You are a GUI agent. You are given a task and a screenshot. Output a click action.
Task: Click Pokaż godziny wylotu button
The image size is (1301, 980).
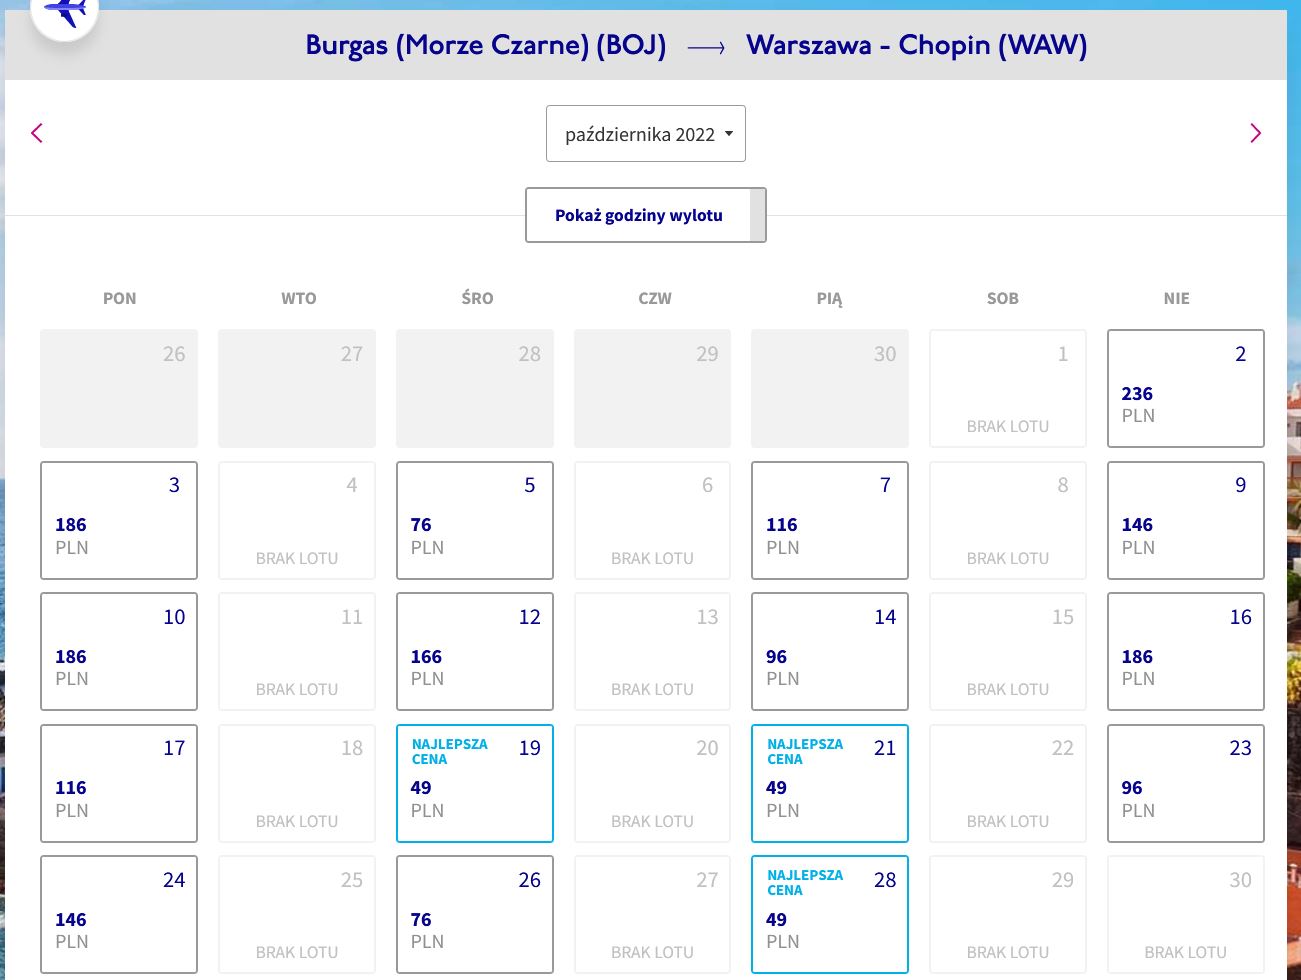click(x=639, y=215)
